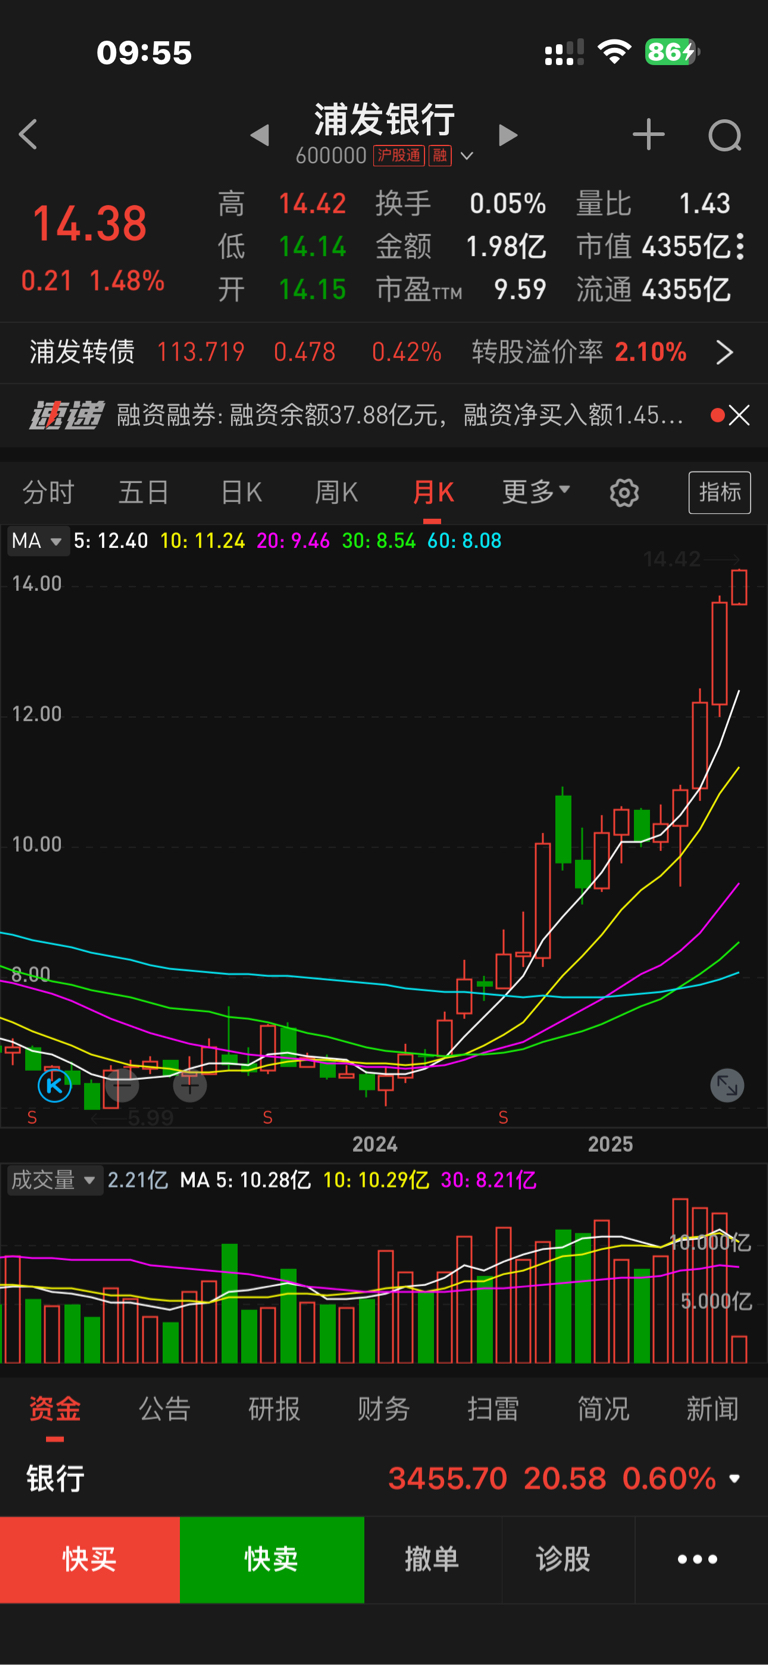This screenshot has width=768, height=1665.
Task: Close the 速递 news banner
Action: (x=739, y=415)
